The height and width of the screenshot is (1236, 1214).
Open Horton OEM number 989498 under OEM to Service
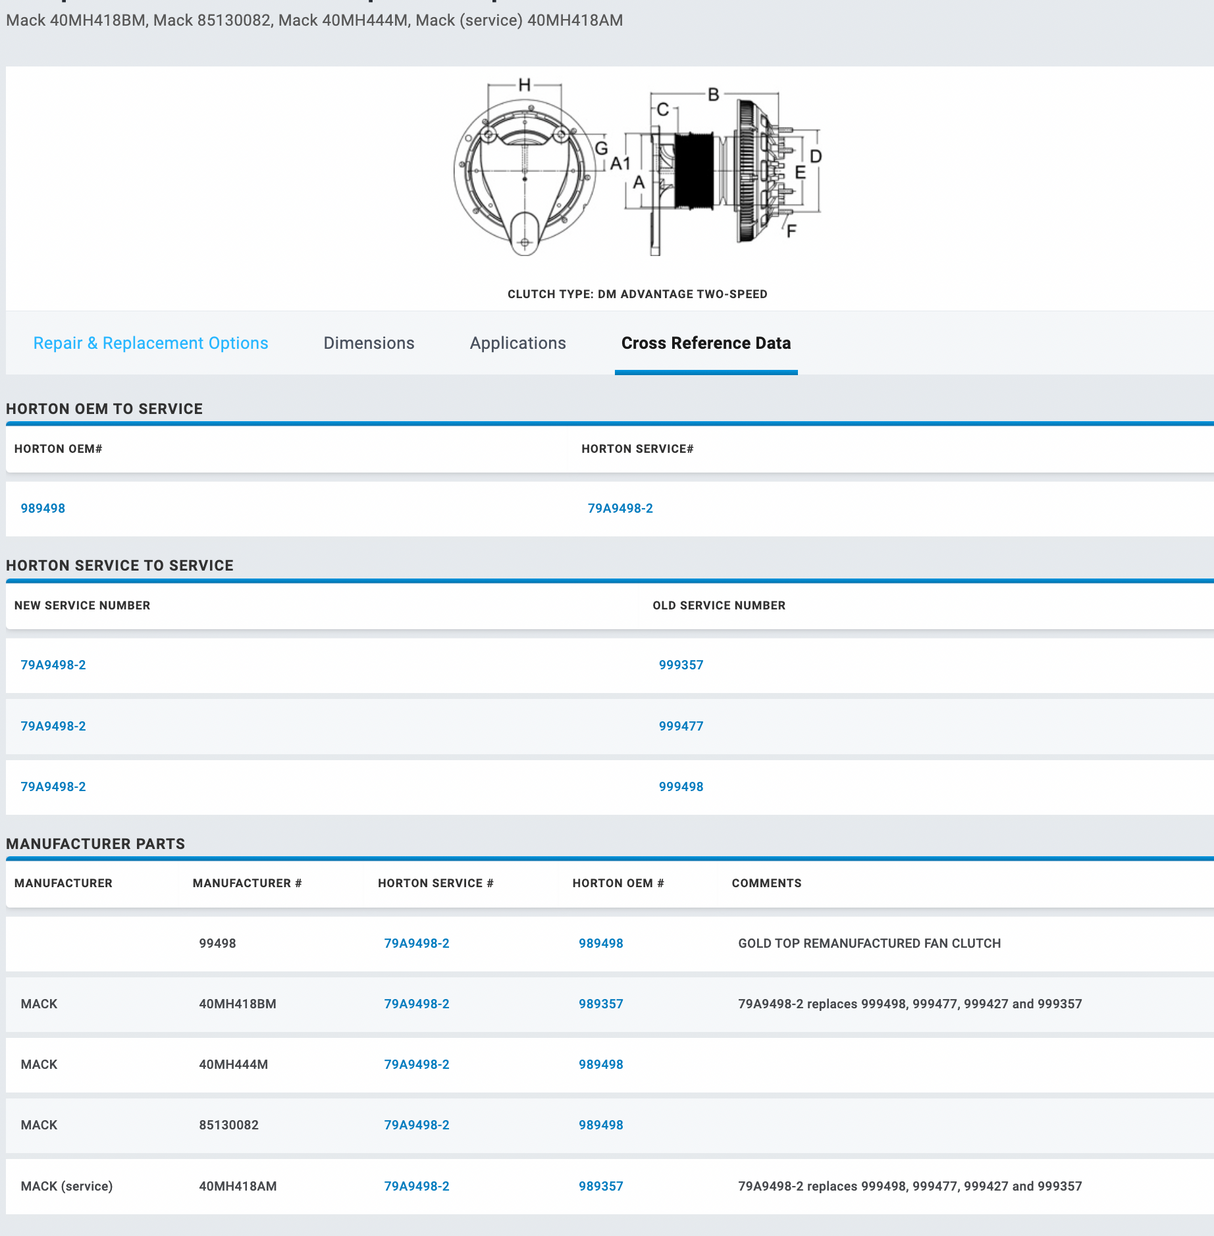[43, 508]
